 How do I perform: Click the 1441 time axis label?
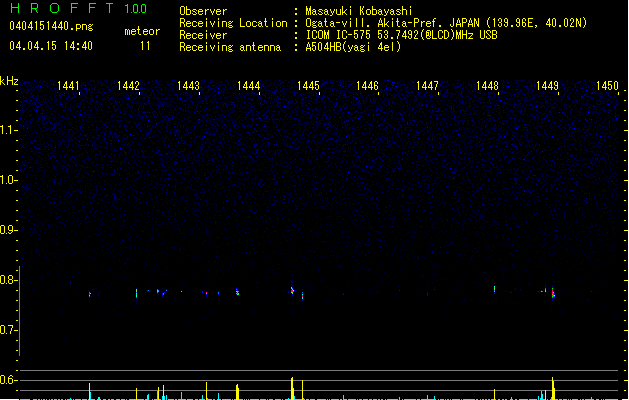(68, 86)
